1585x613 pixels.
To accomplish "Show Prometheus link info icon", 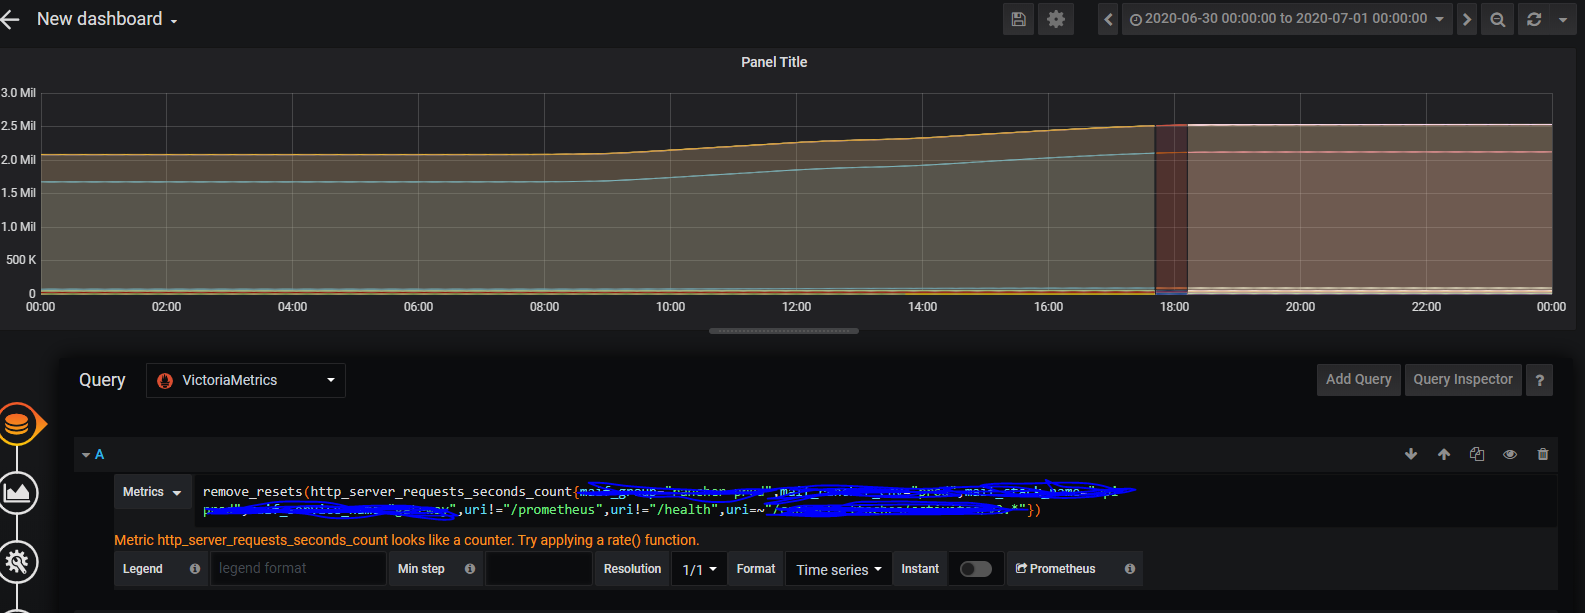I will pyautogui.click(x=1130, y=569).
